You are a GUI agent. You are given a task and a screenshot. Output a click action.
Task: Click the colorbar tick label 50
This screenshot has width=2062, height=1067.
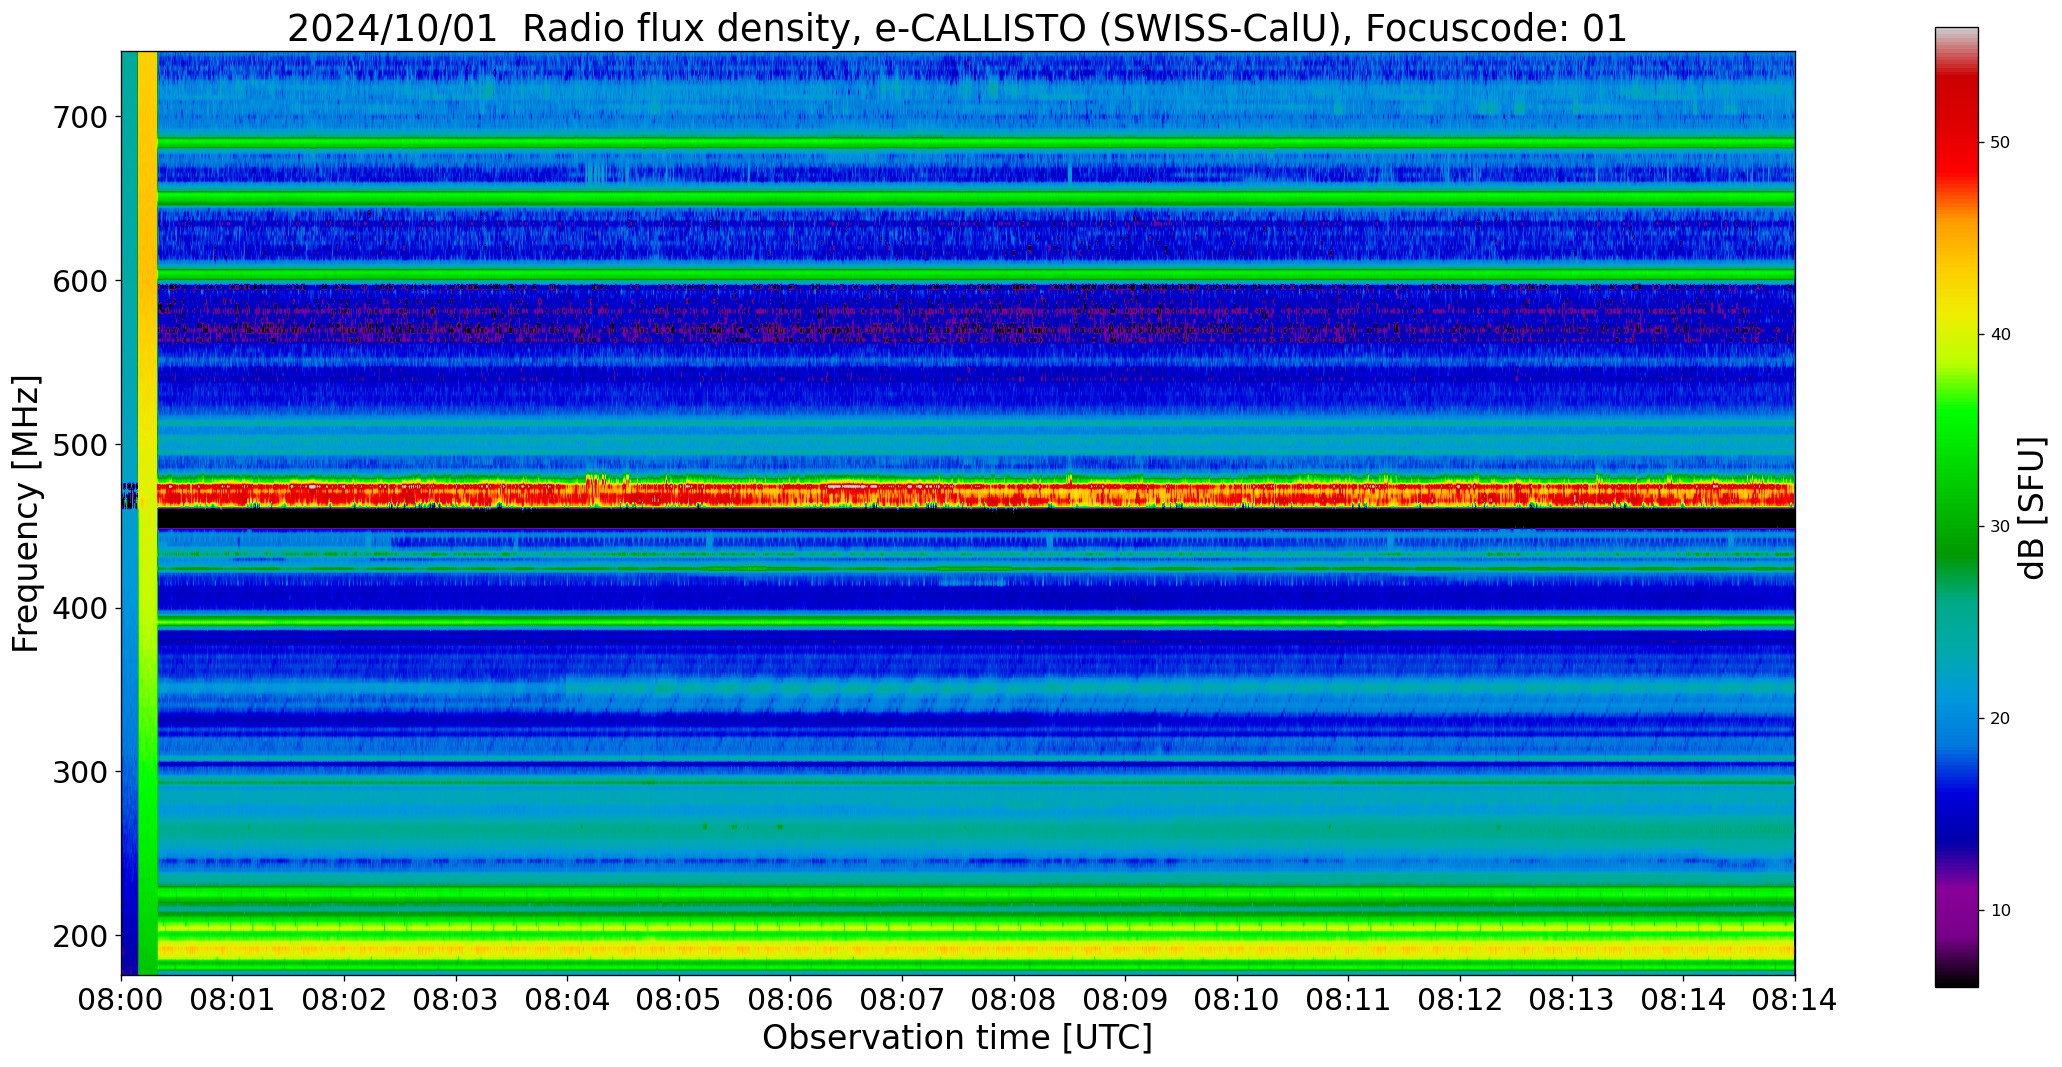point(2000,143)
